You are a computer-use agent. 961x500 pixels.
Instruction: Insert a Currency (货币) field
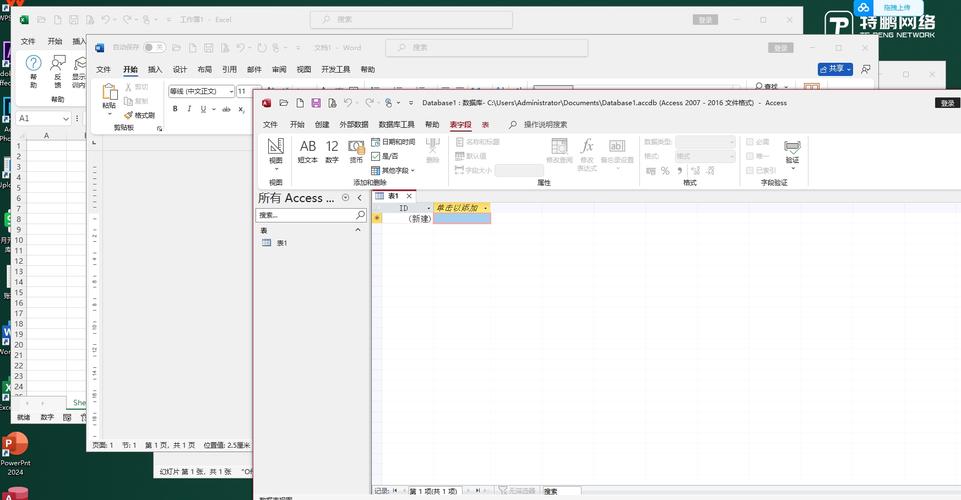(x=356, y=151)
